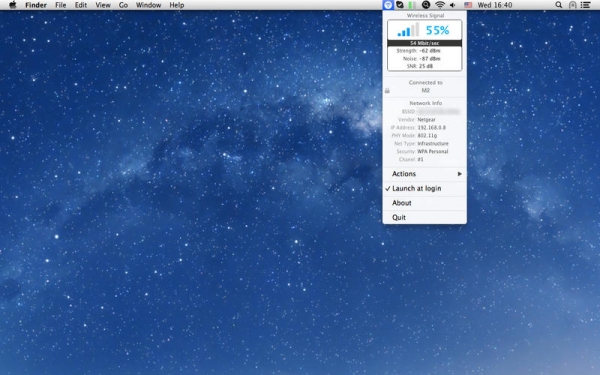Click the Wed 16:40 clock
600x375 pixels.
(x=495, y=5)
